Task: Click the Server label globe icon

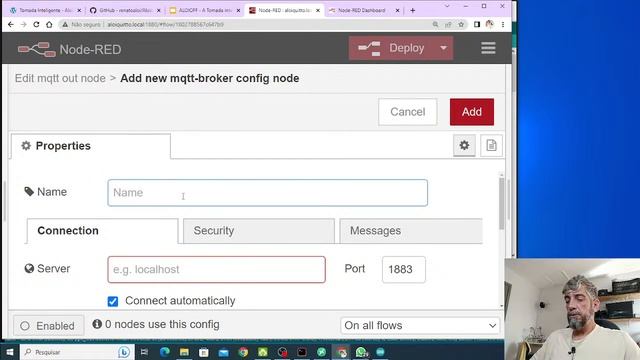Action: pyautogui.click(x=29, y=269)
